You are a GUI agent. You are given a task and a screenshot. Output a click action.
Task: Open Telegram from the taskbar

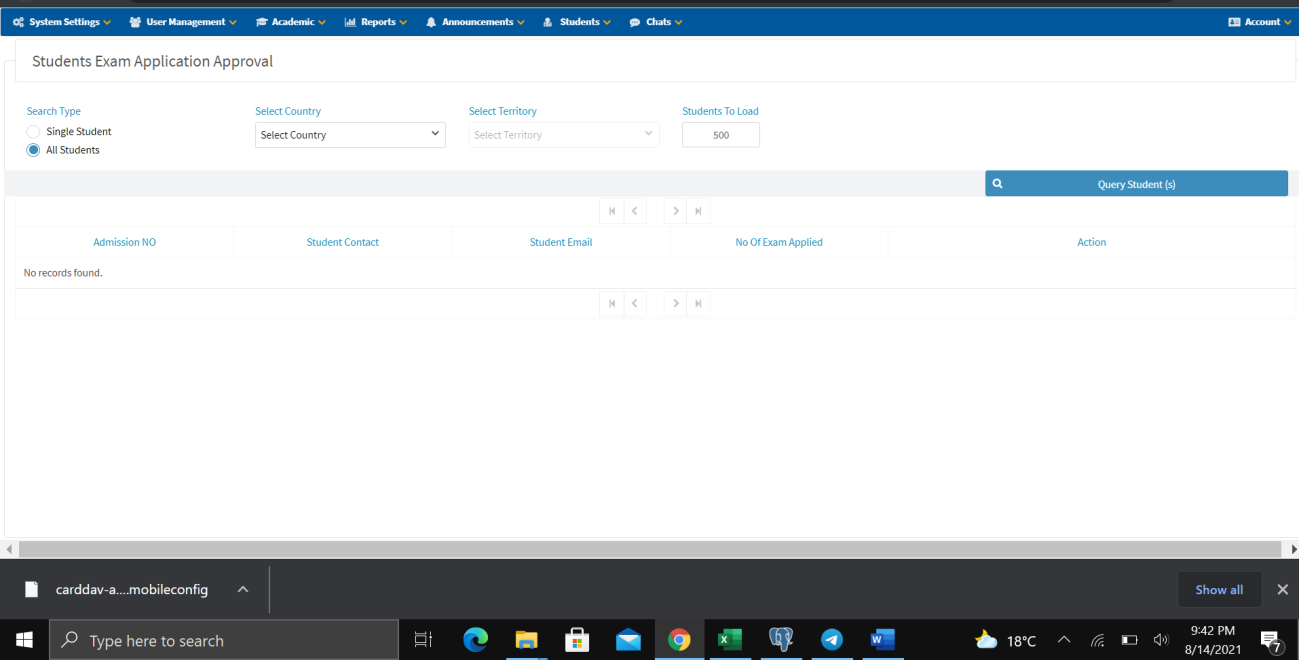(831, 640)
